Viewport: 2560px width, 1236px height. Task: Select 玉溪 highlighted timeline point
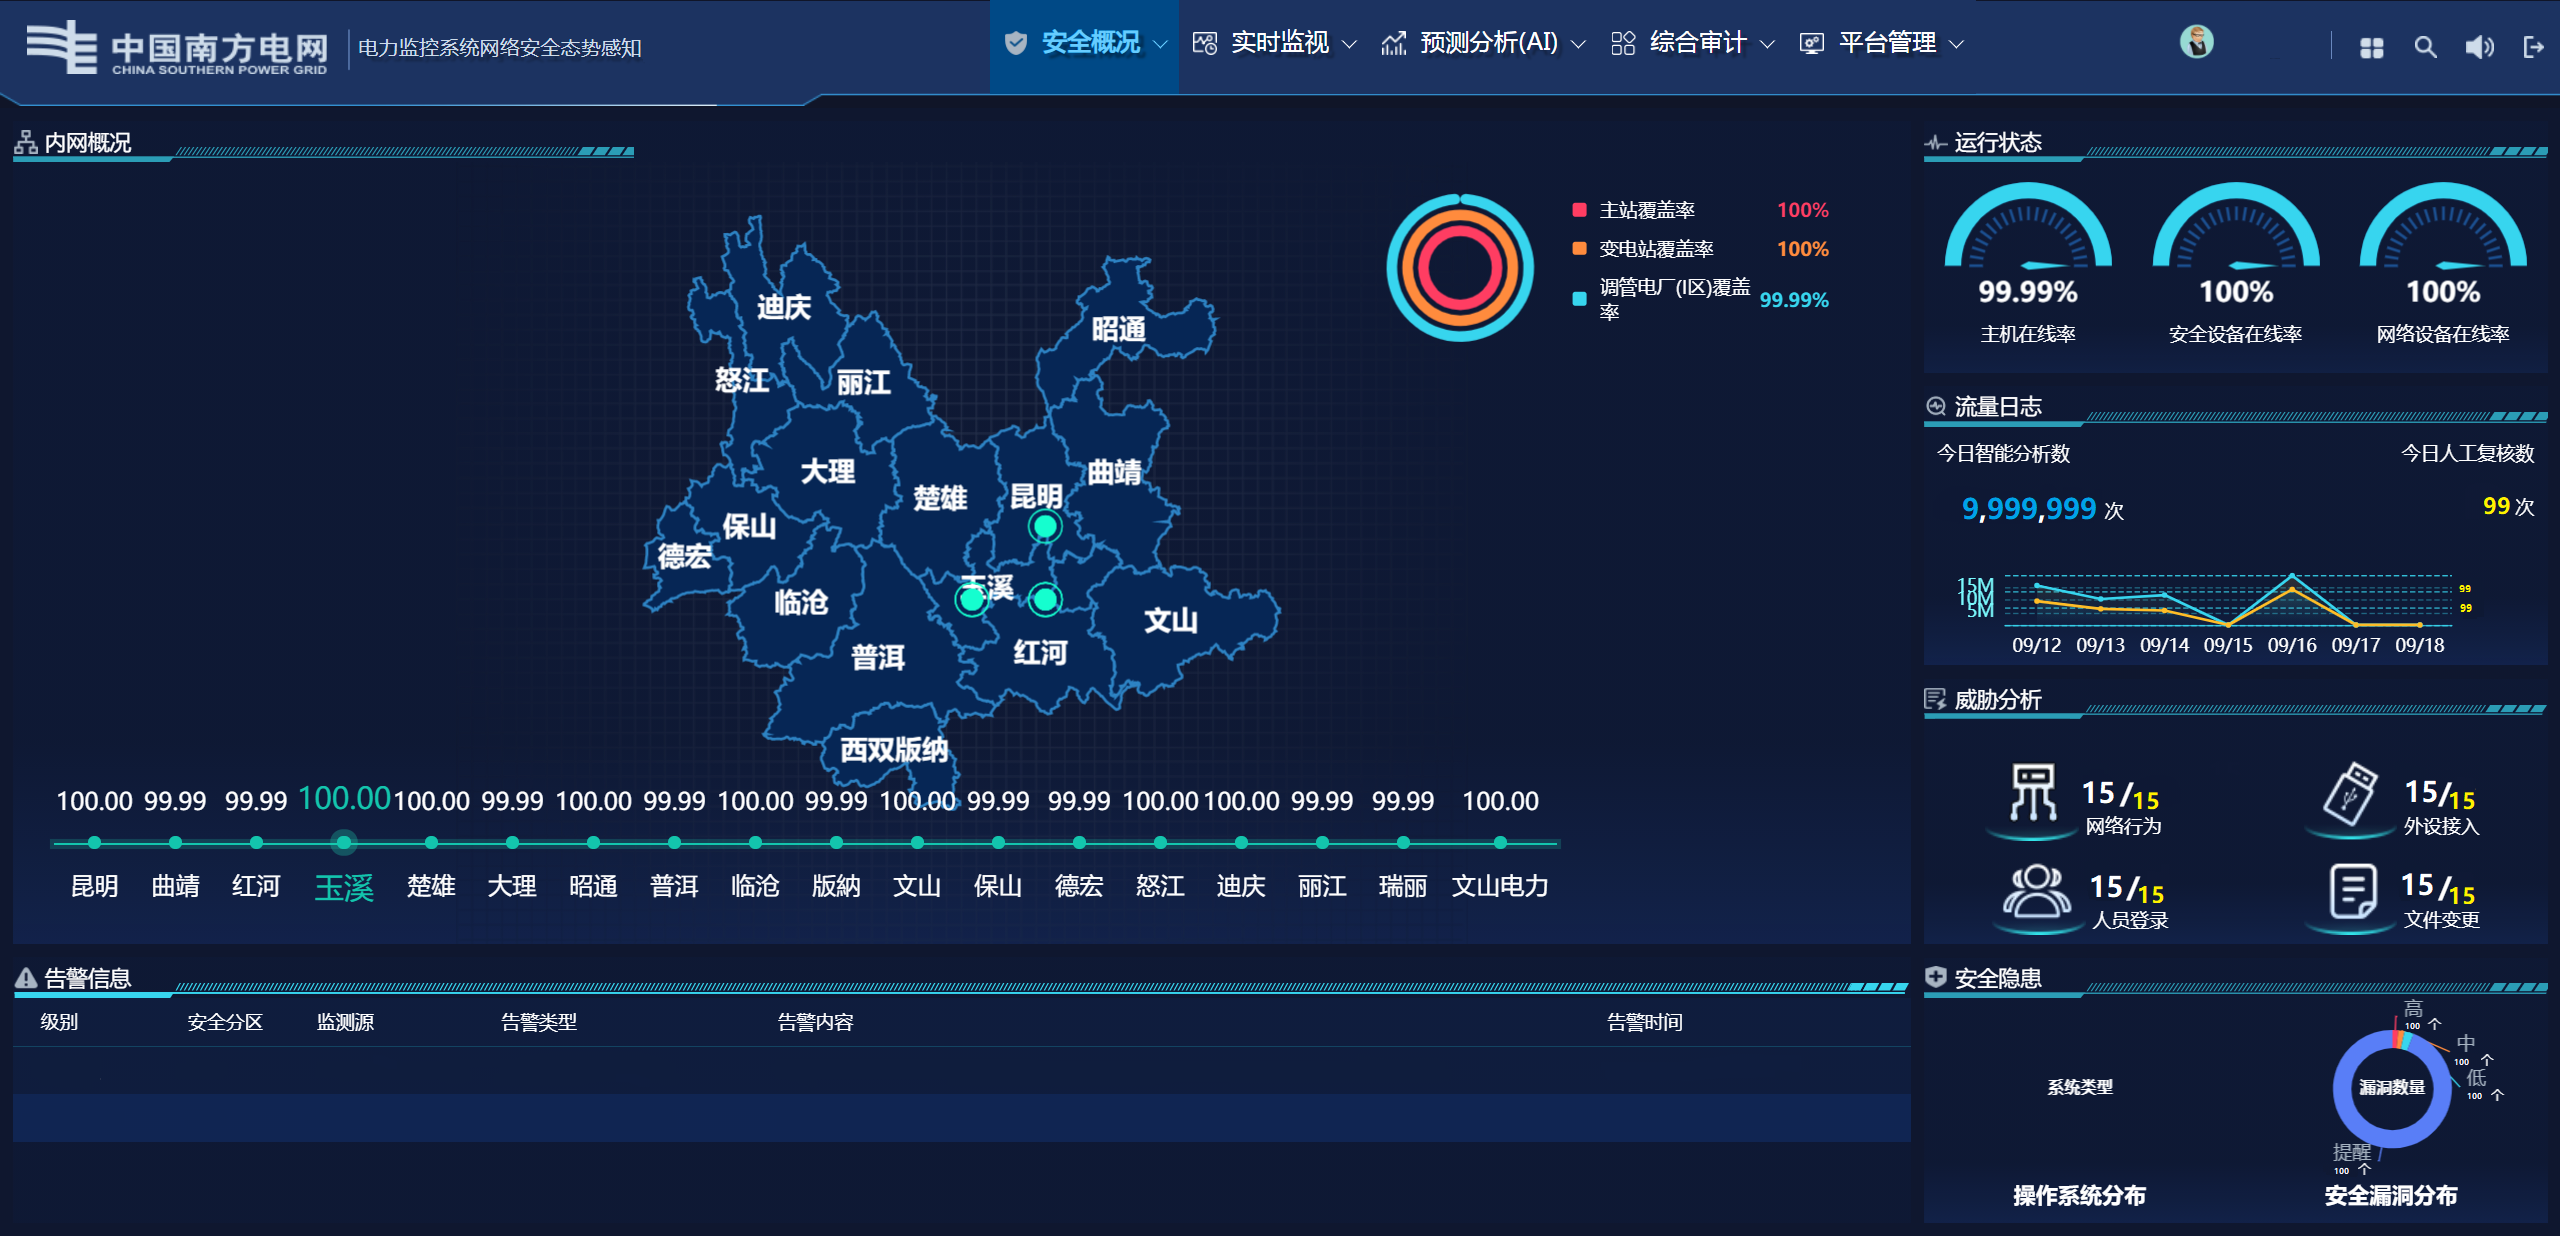pyautogui.click(x=344, y=843)
